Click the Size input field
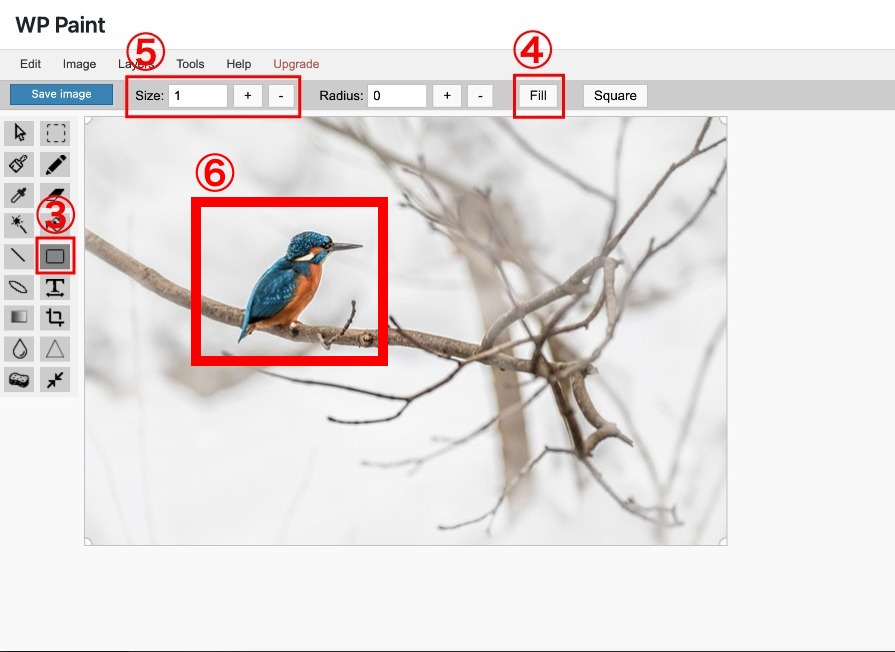The height and width of the screenshot is (652, 895). pyautogui.click(x=197, y=95)
